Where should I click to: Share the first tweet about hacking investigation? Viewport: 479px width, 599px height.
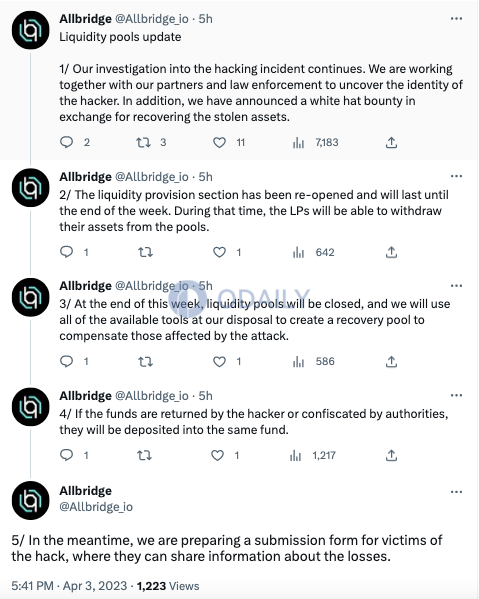click(x=391, y=142)
